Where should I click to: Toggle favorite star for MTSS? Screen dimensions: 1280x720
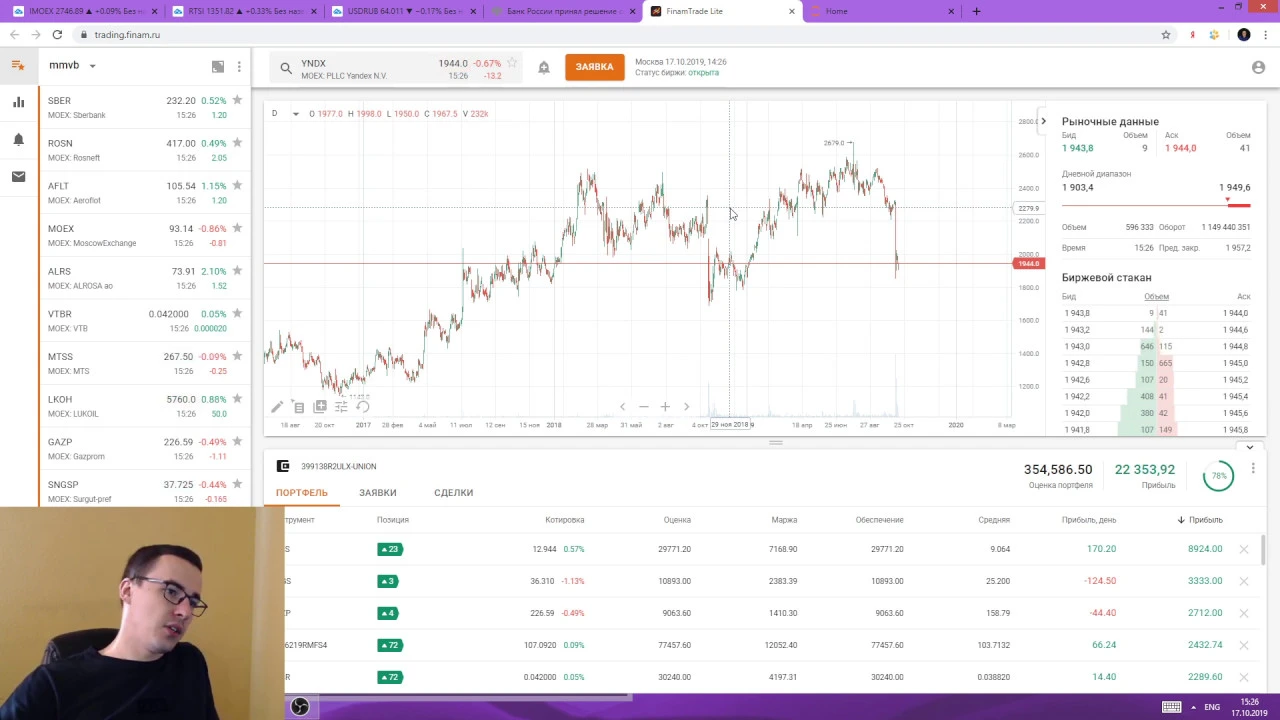(237, 356)
